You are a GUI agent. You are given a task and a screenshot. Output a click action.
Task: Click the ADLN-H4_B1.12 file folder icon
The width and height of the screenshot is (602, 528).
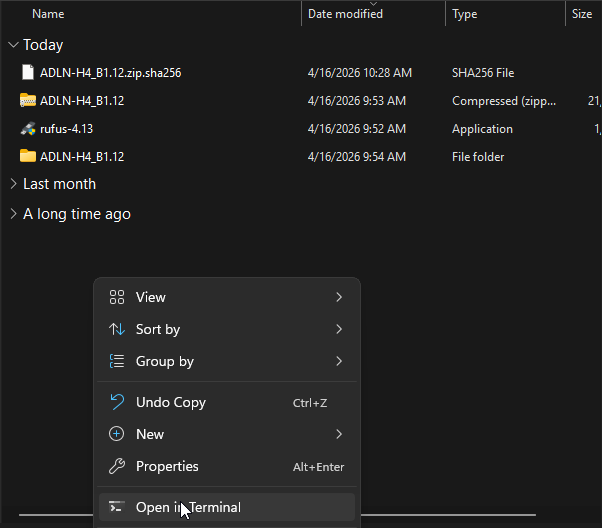[28, 157]
